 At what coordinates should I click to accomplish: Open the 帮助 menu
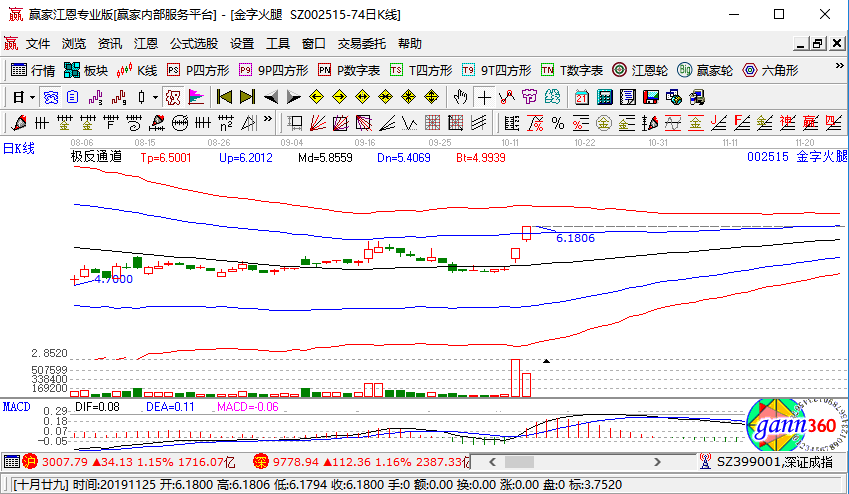click(410, 44)
